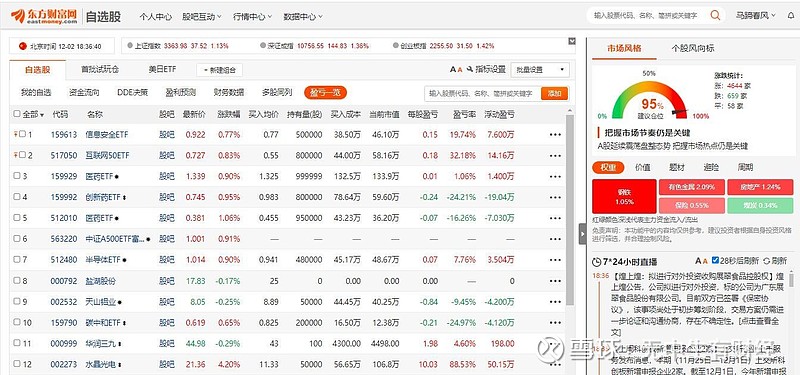Check the box for row 5 医药ETF 512010
The width and height of the screenshot is (800, 375).
pos(17,217)
